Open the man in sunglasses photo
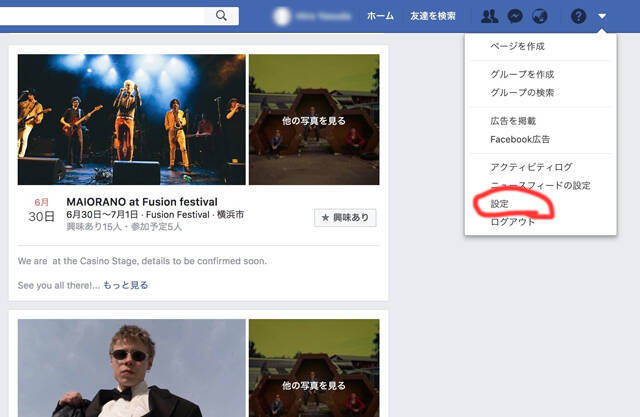Image resolution: width=640 pixels, height=417 pixels. [131, 368]
